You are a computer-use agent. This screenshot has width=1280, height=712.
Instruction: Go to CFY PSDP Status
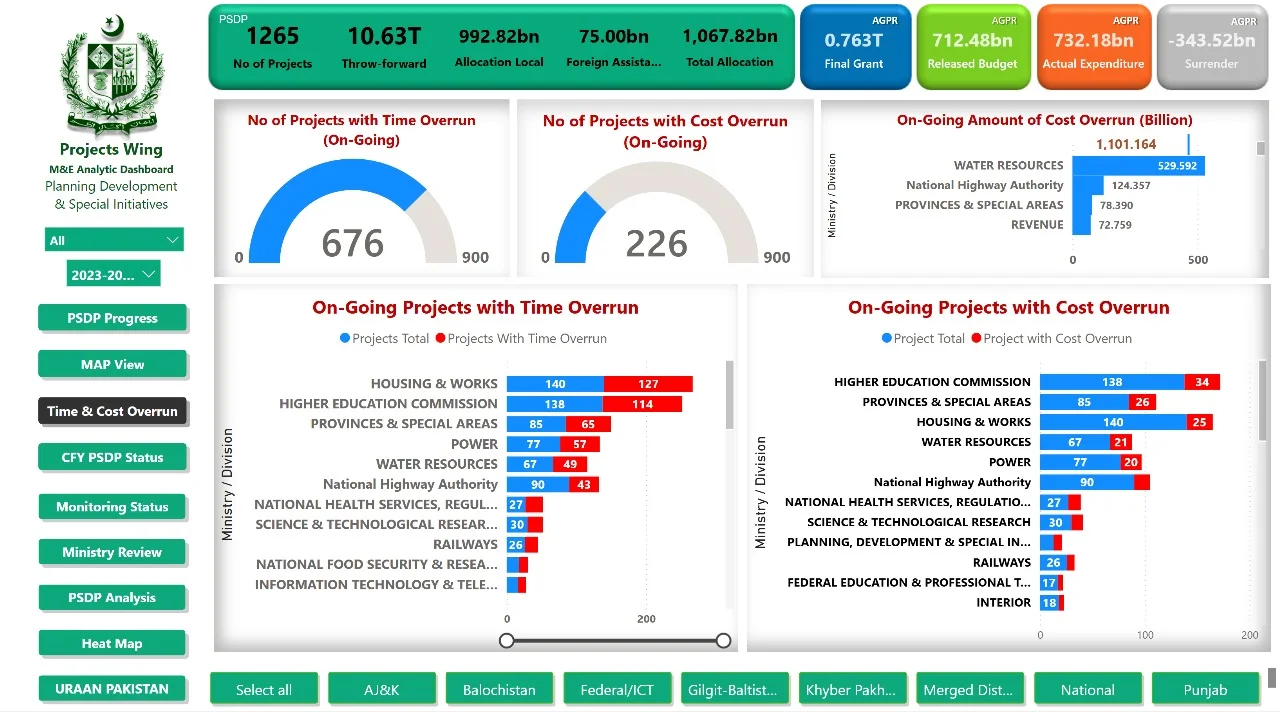click(112, 457)
